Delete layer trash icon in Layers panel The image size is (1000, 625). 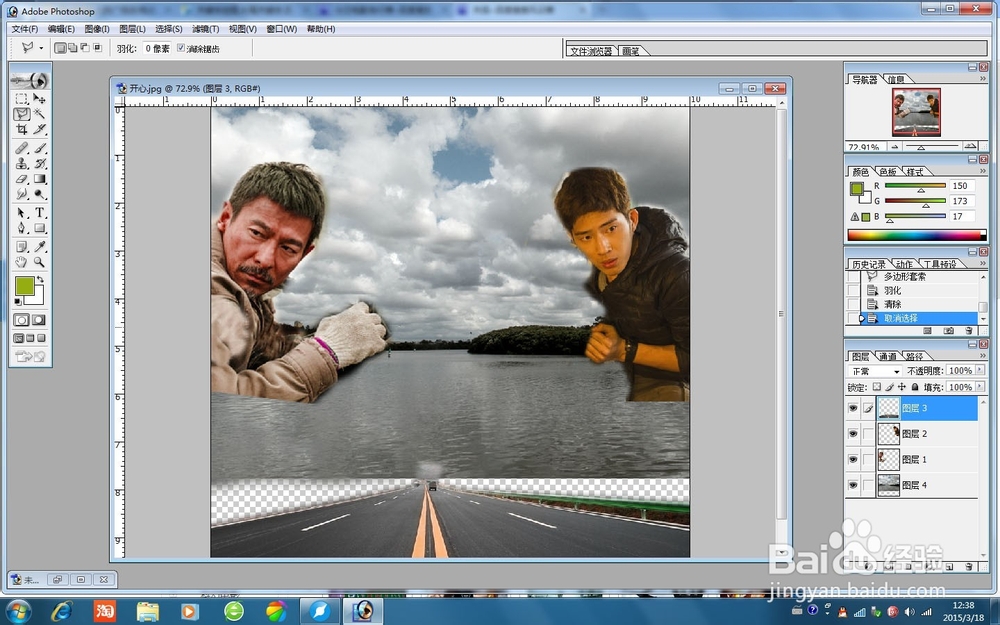(x=969, y=566)
